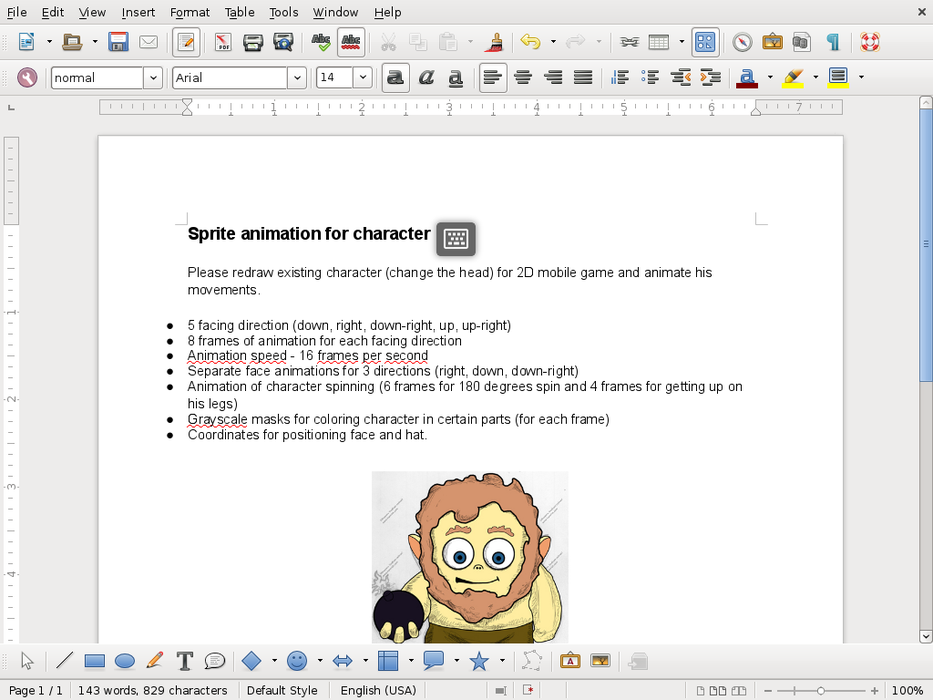The width and height of the screenshot is (933, 700).
Task: Select the Ellipse drawing tool
Action: pos(125,661)
